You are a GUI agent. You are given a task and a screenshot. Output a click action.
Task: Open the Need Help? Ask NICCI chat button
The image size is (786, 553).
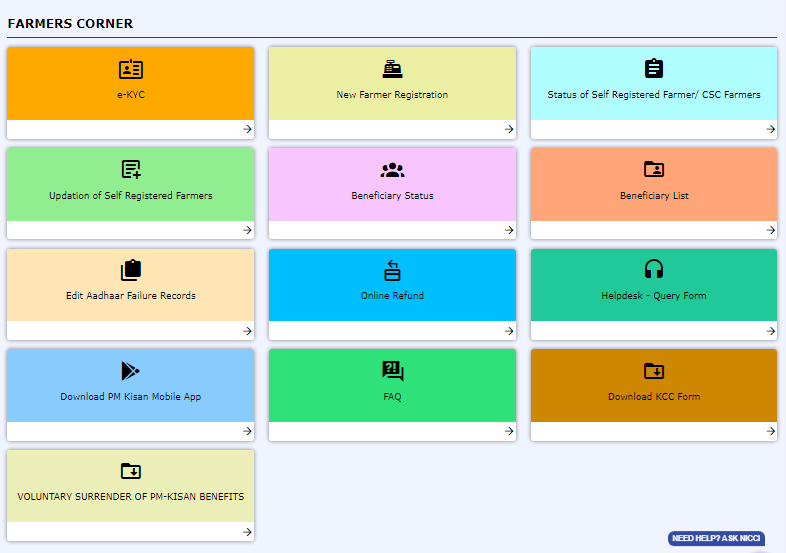point(716,538)
